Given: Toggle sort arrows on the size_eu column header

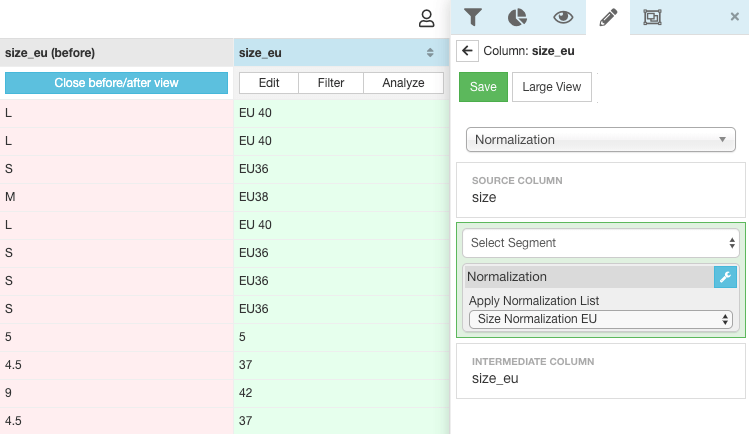Looking at the screenshot, I should [430, 53].
